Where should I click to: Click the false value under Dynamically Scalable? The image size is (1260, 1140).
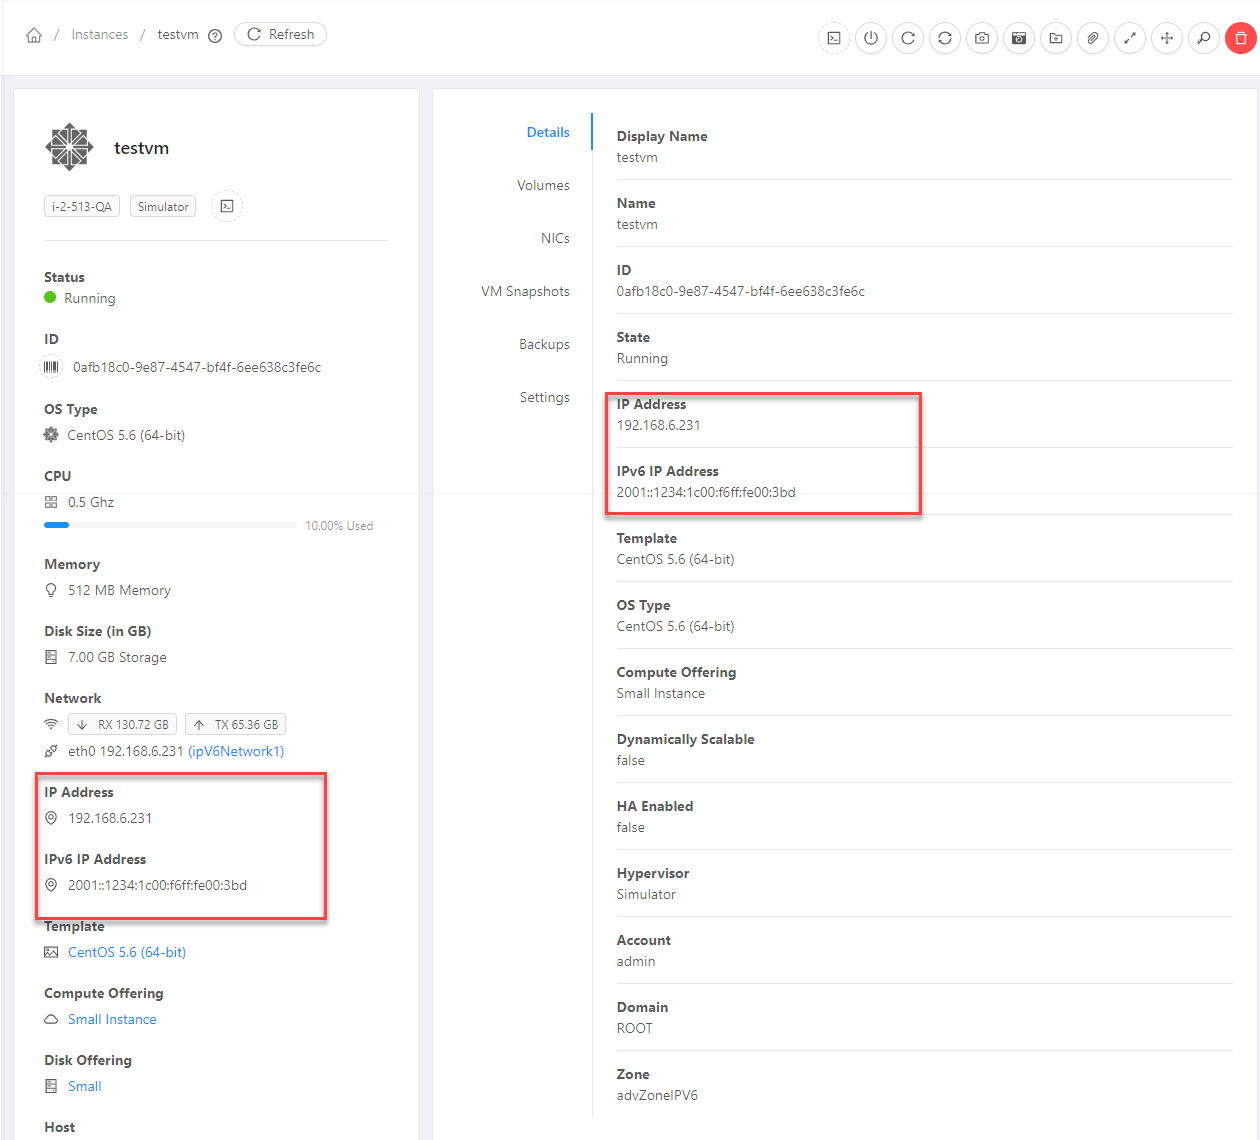(630, 760)
